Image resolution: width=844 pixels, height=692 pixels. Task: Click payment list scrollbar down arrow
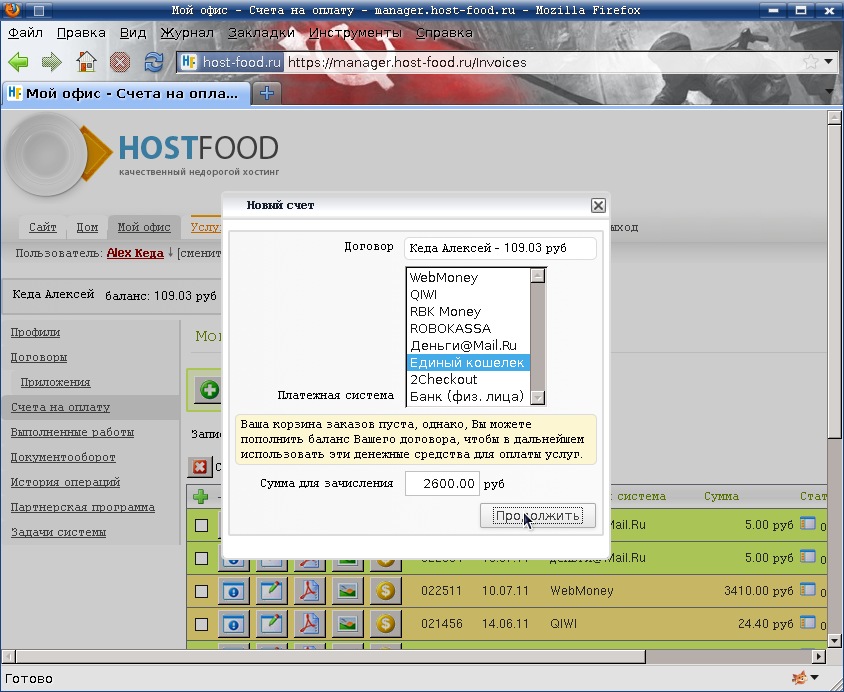538,398
